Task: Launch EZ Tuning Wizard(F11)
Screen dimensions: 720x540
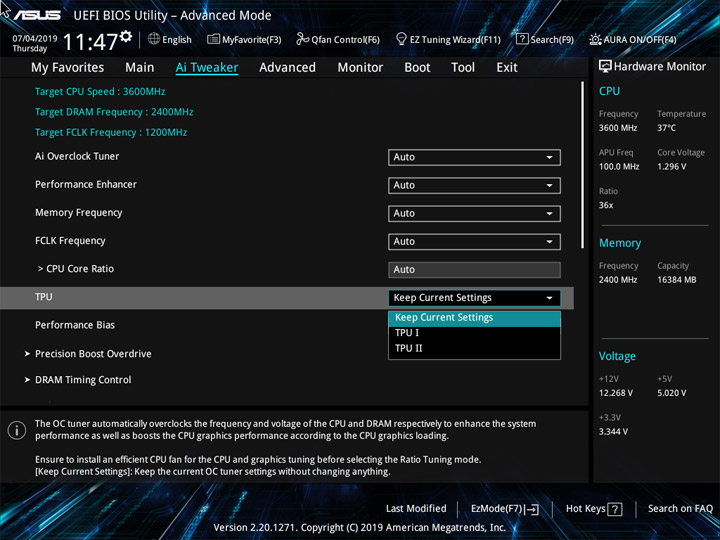Action: [448, 39]
